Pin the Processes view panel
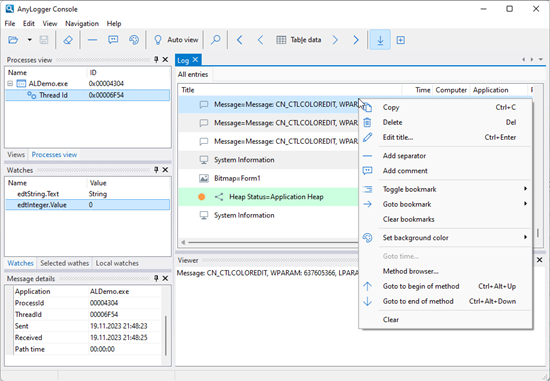Image resolution: width=550 pixels, height=381 pixels. (x=156, y=60)
